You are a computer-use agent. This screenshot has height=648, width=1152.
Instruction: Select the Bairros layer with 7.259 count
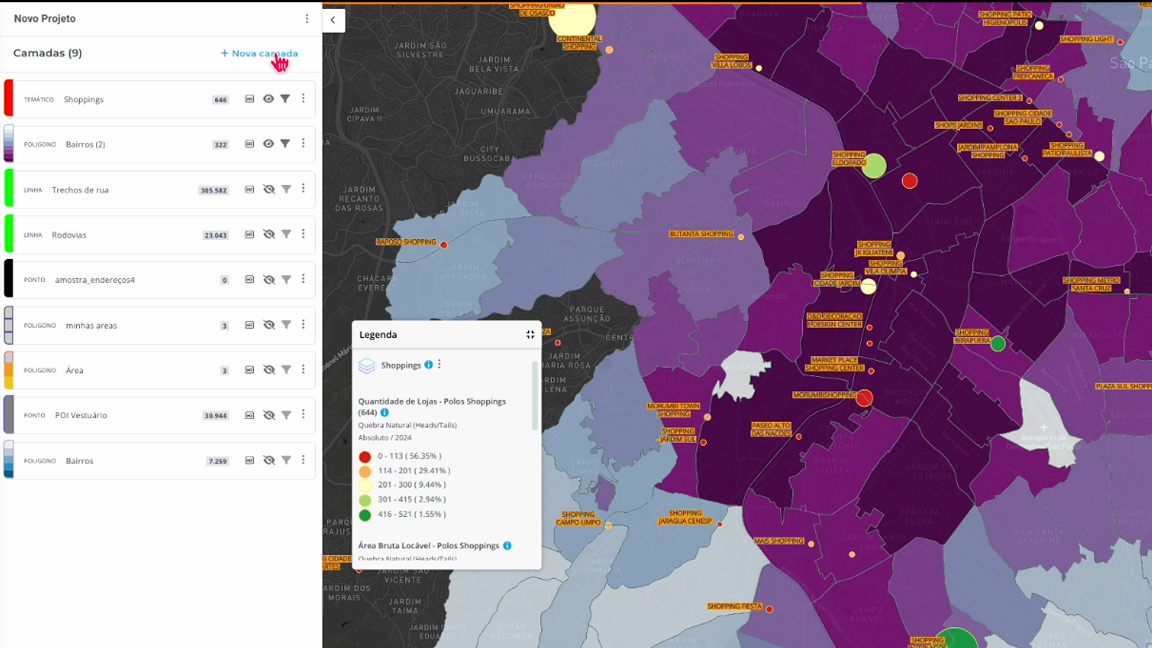(x=80, y=461)
